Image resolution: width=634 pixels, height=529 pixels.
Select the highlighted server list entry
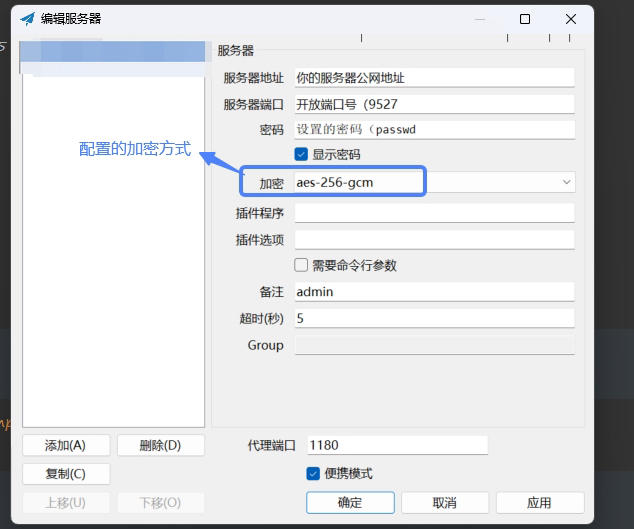coord(113,51)
